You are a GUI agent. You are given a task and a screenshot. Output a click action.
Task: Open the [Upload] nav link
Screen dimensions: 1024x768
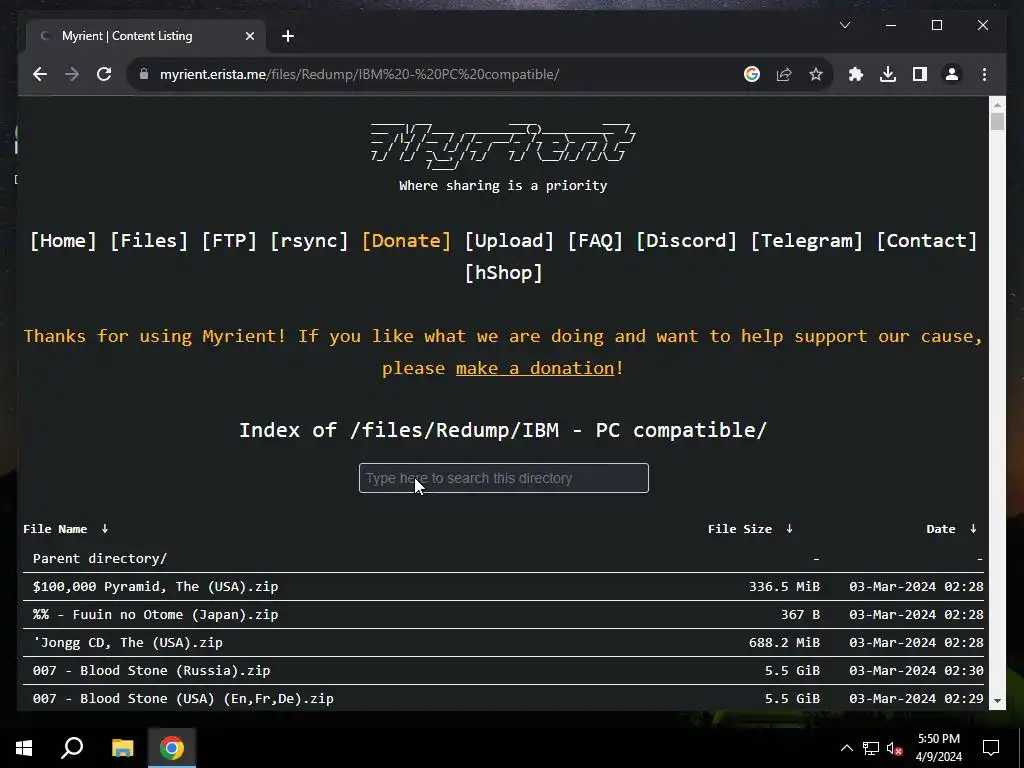[509, 241]
